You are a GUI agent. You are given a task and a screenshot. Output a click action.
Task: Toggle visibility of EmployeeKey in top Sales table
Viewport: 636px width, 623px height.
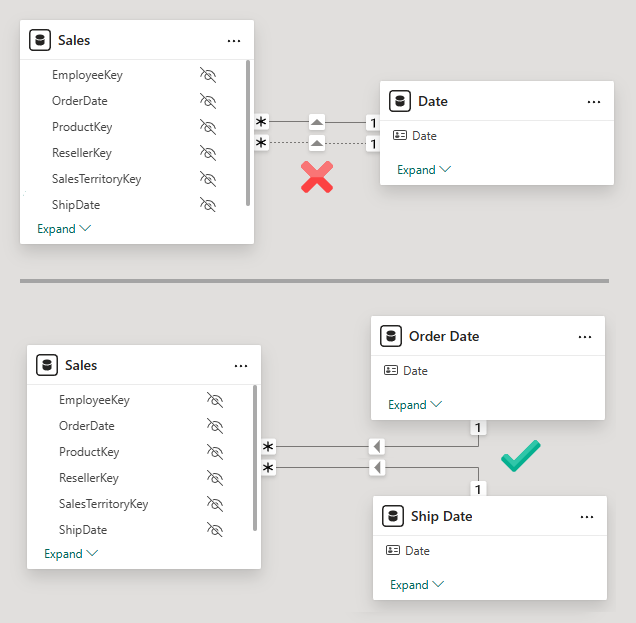[x=208, y=75]
